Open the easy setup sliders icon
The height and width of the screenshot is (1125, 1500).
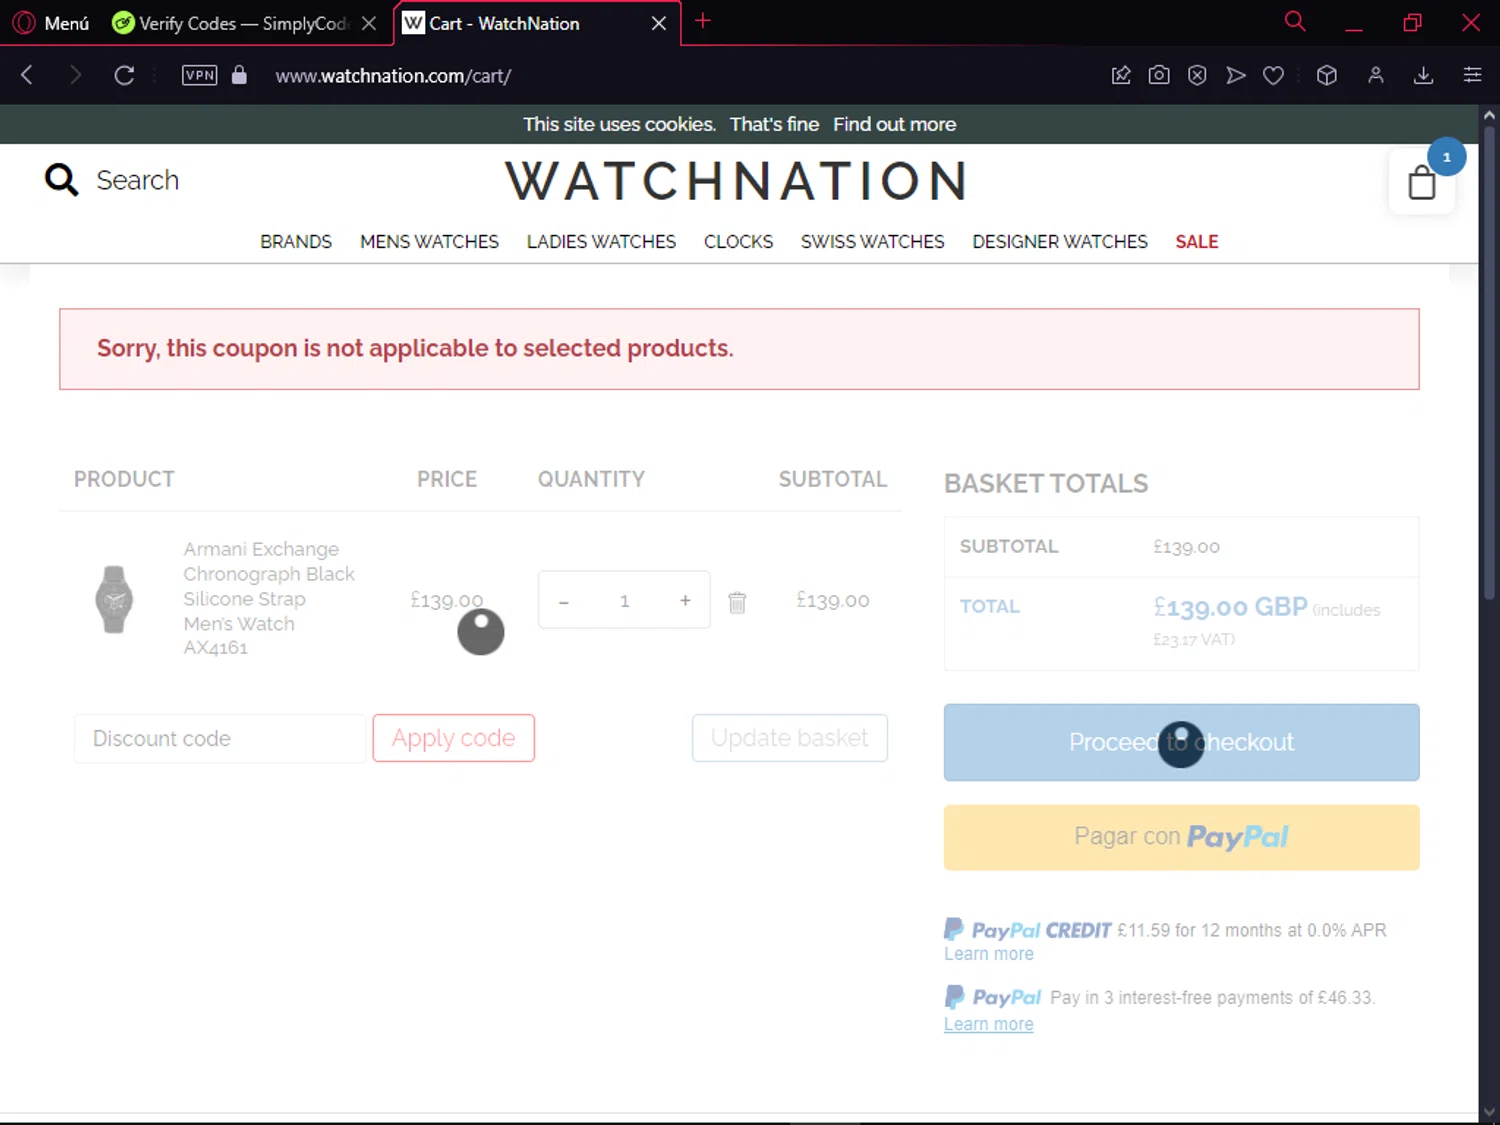point(1472,75)
